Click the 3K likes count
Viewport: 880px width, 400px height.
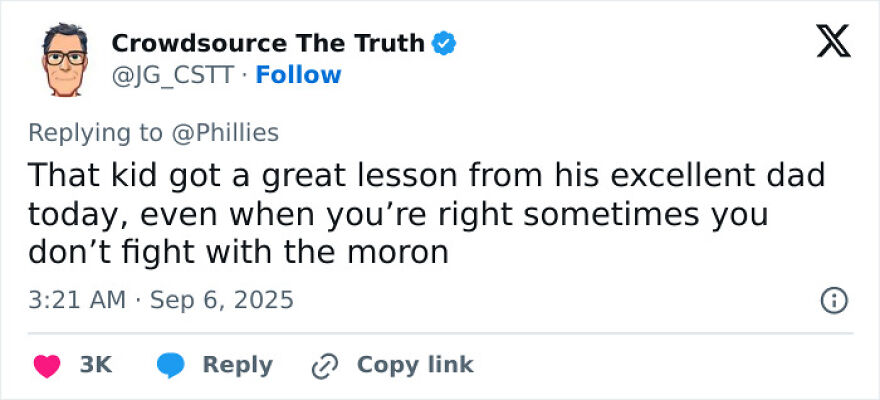point(95,366)
